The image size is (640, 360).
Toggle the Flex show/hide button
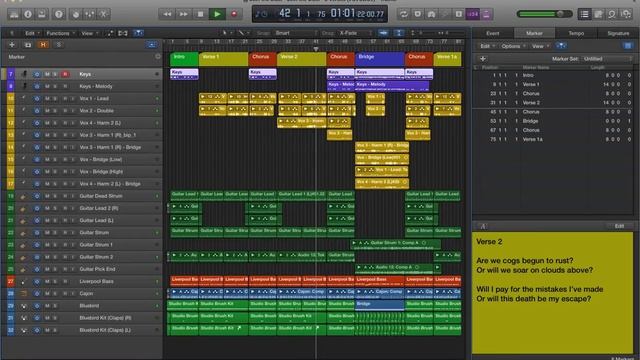click(x=123, y=33)
